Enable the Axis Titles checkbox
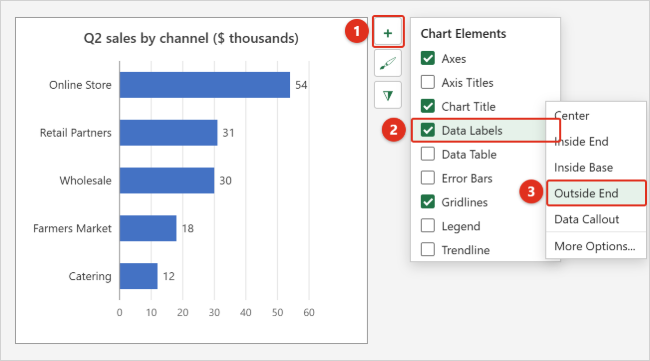The image size is (650, 361). coord(428,82)
